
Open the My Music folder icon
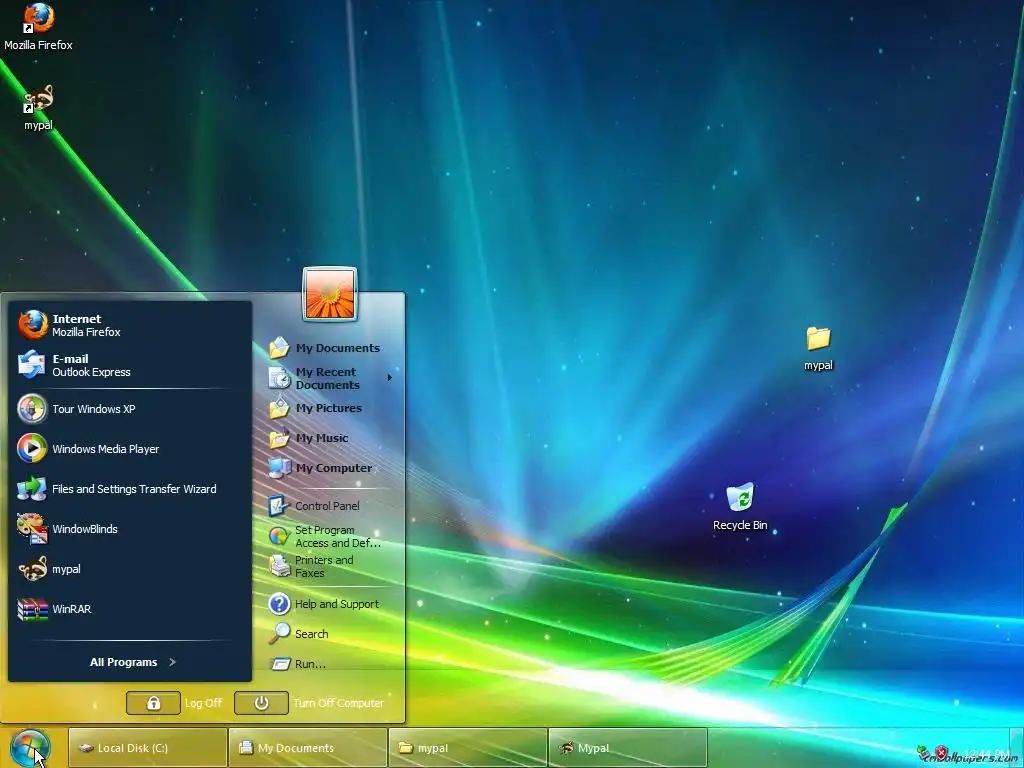280,438
